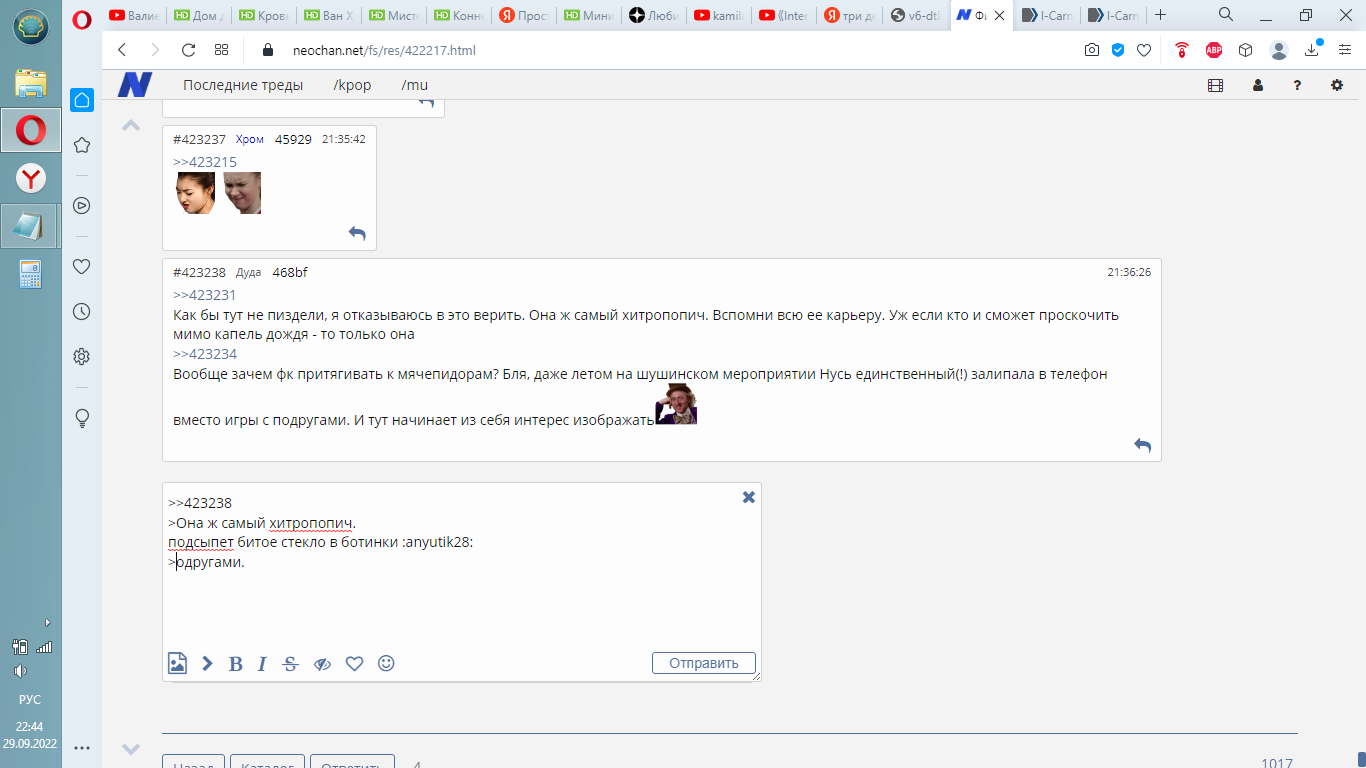Toggle spoiler (crossed eye) formatting icon
The width and height of the screenshot is (1366, 768).
pos(322,664)
